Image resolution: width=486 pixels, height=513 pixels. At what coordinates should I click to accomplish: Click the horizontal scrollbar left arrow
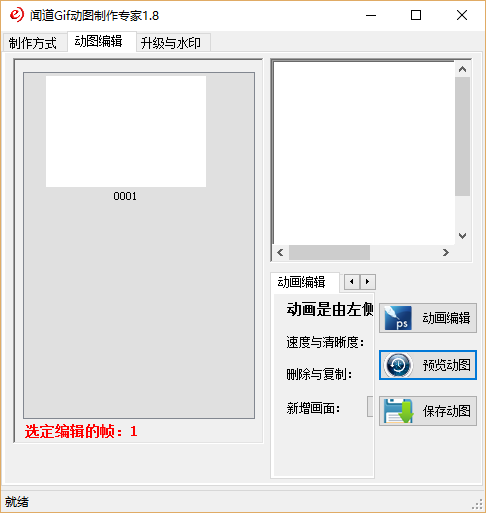(280, 253)
